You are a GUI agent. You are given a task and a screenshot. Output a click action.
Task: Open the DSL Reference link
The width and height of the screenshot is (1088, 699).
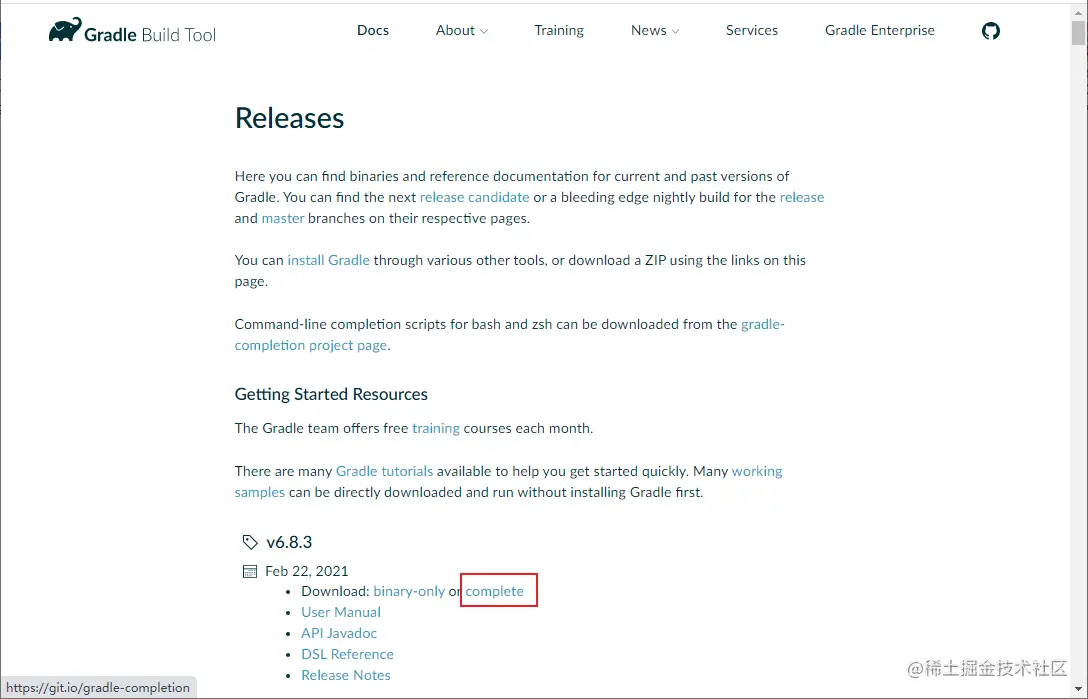pos(347,654)
